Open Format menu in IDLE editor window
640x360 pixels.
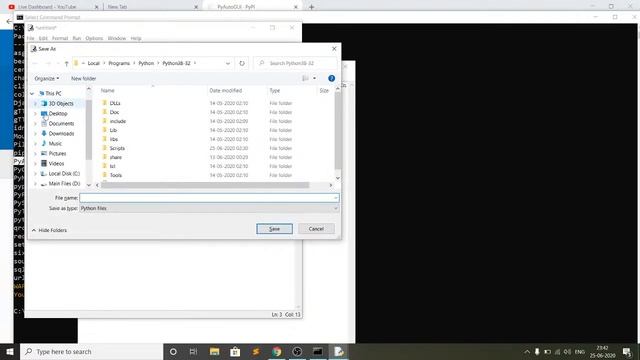(x=60, y=38)
